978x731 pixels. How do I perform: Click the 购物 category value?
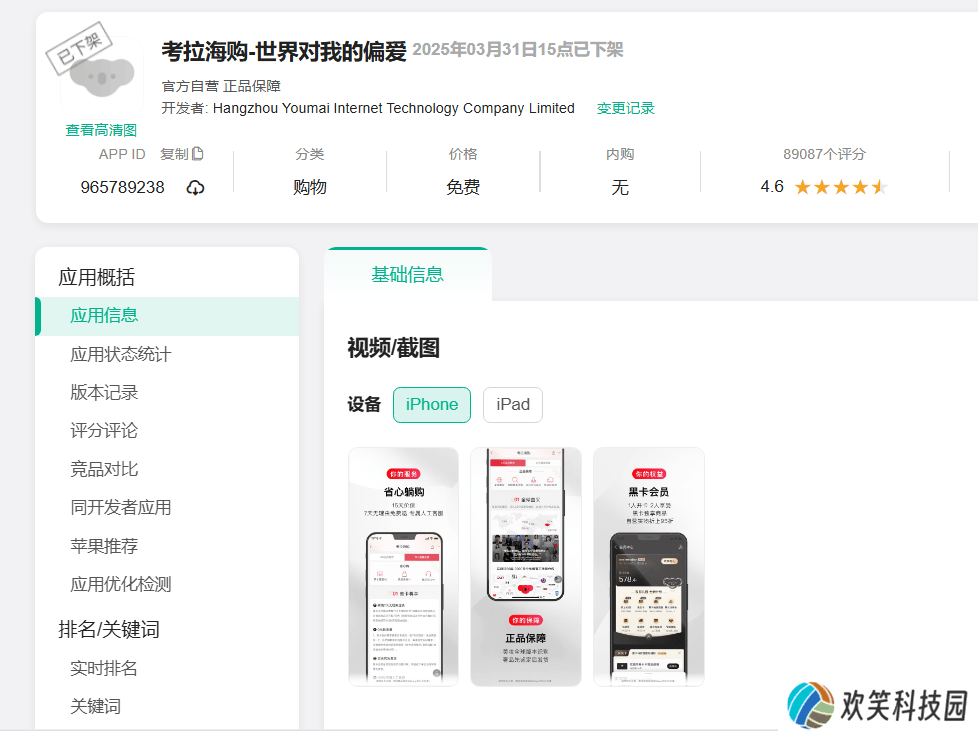310,187
